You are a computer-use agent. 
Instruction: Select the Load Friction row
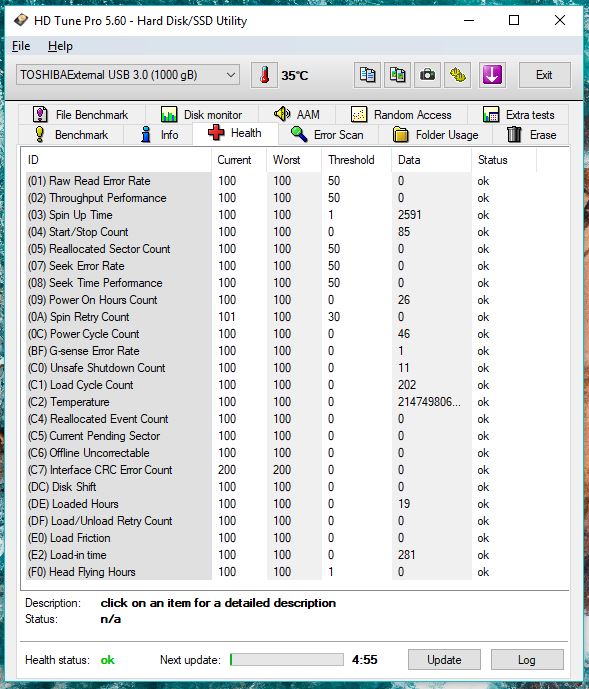(x=281, y=538)
